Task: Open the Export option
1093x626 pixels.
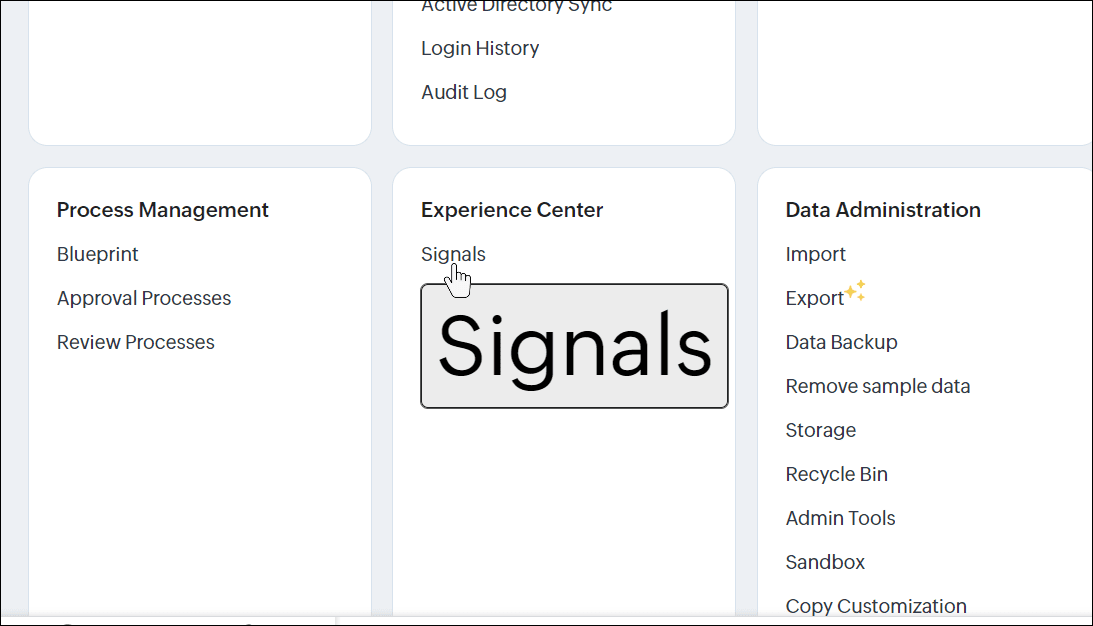Action: (815, 298)
